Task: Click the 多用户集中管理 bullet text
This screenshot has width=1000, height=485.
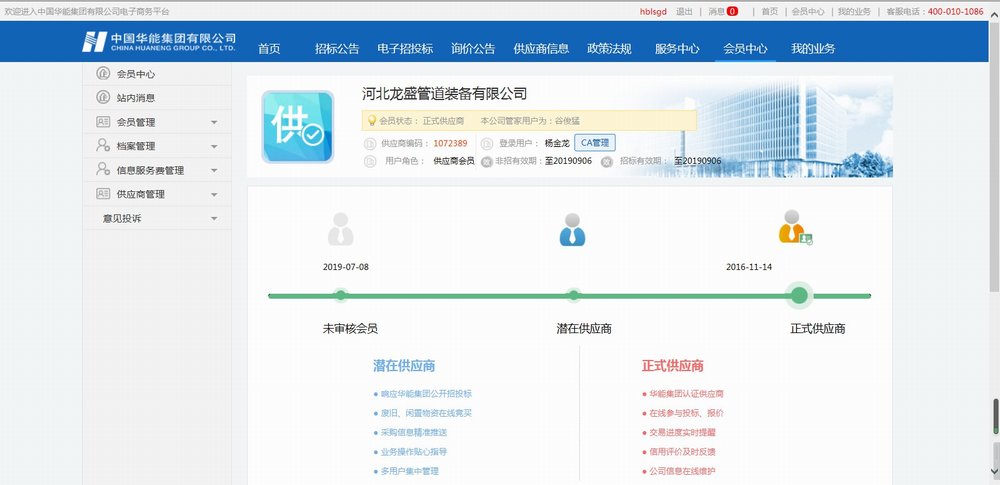Action: [410, 471]
